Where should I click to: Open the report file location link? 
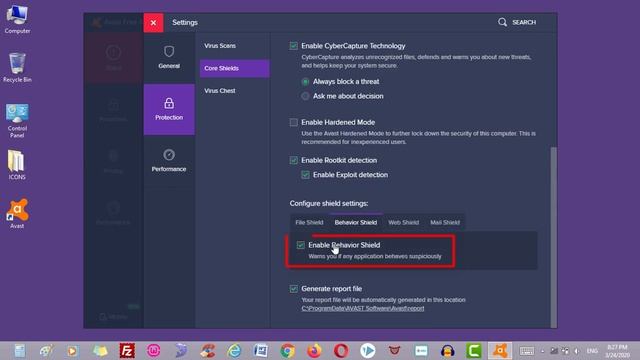[363, 309]
